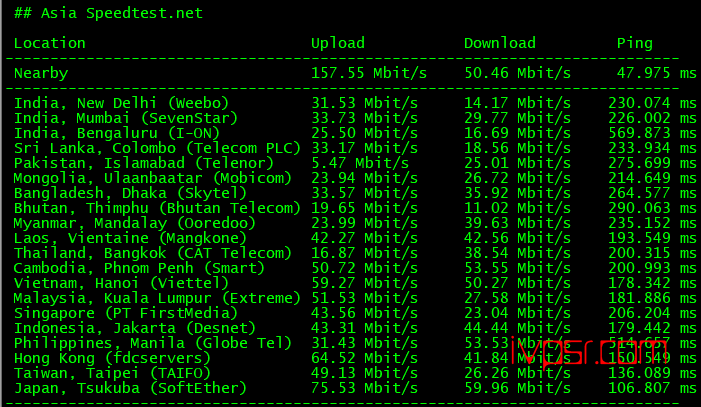
Task: Select 'Japan, Tsukuba (SoftEther)' row
Action: pyautogui.click(x=355, y=388)
